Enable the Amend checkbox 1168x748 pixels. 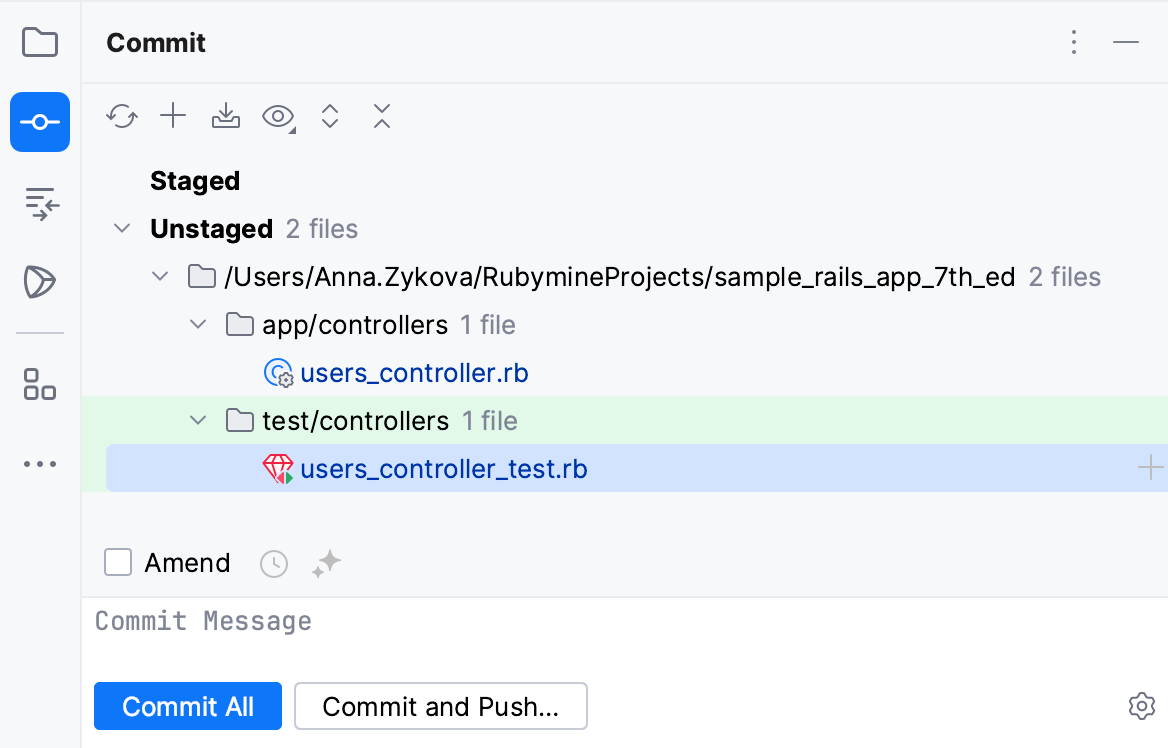coord(118,563)
